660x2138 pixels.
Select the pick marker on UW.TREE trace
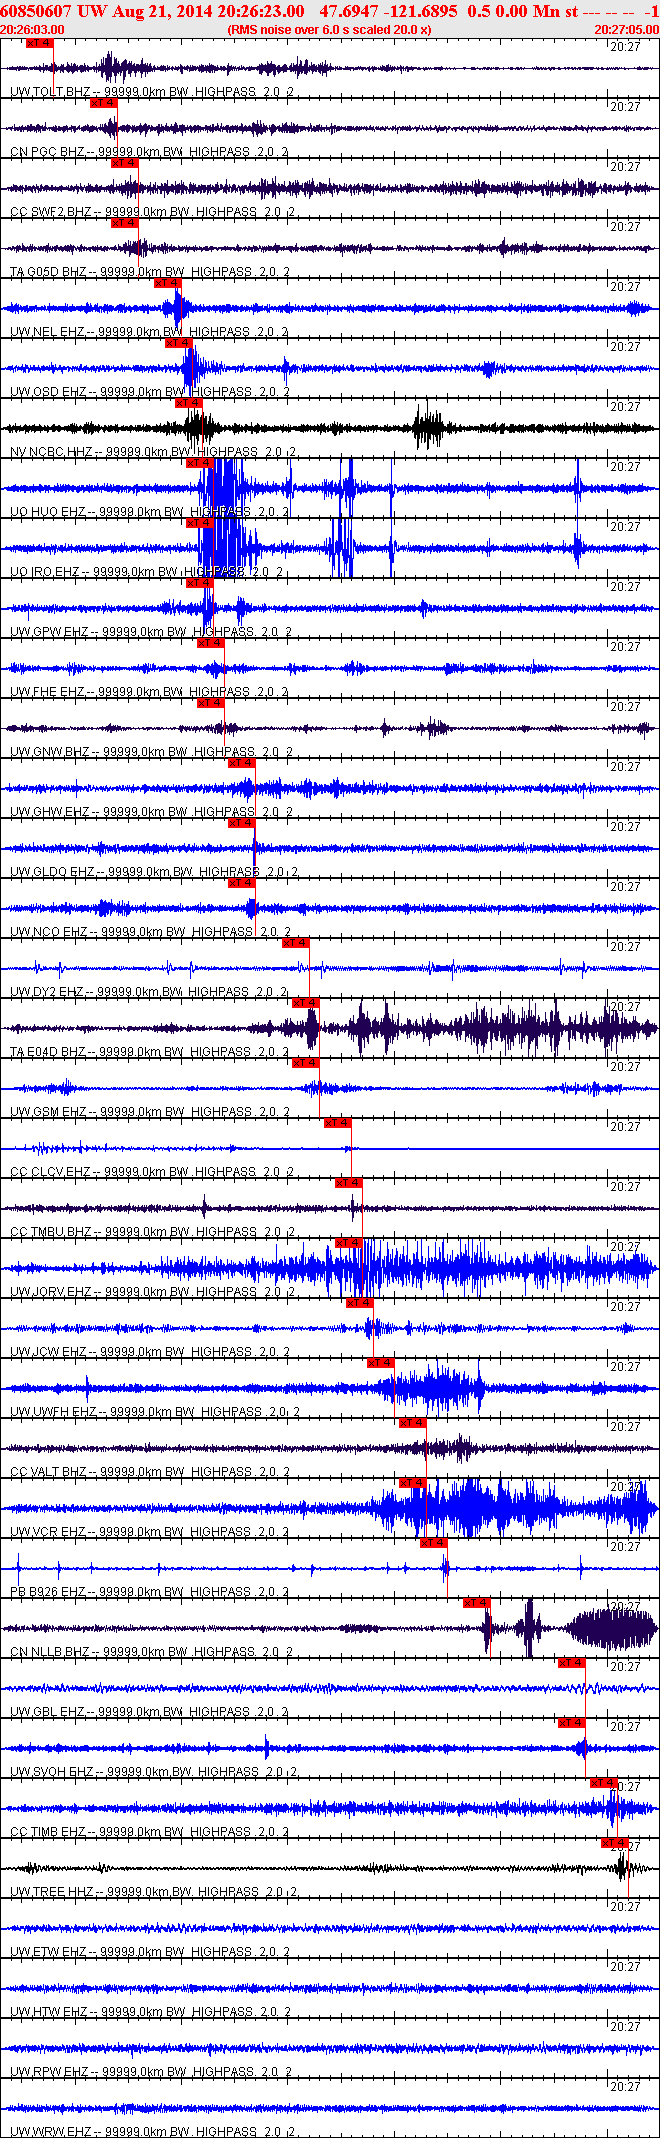(x=616, y=1843)
